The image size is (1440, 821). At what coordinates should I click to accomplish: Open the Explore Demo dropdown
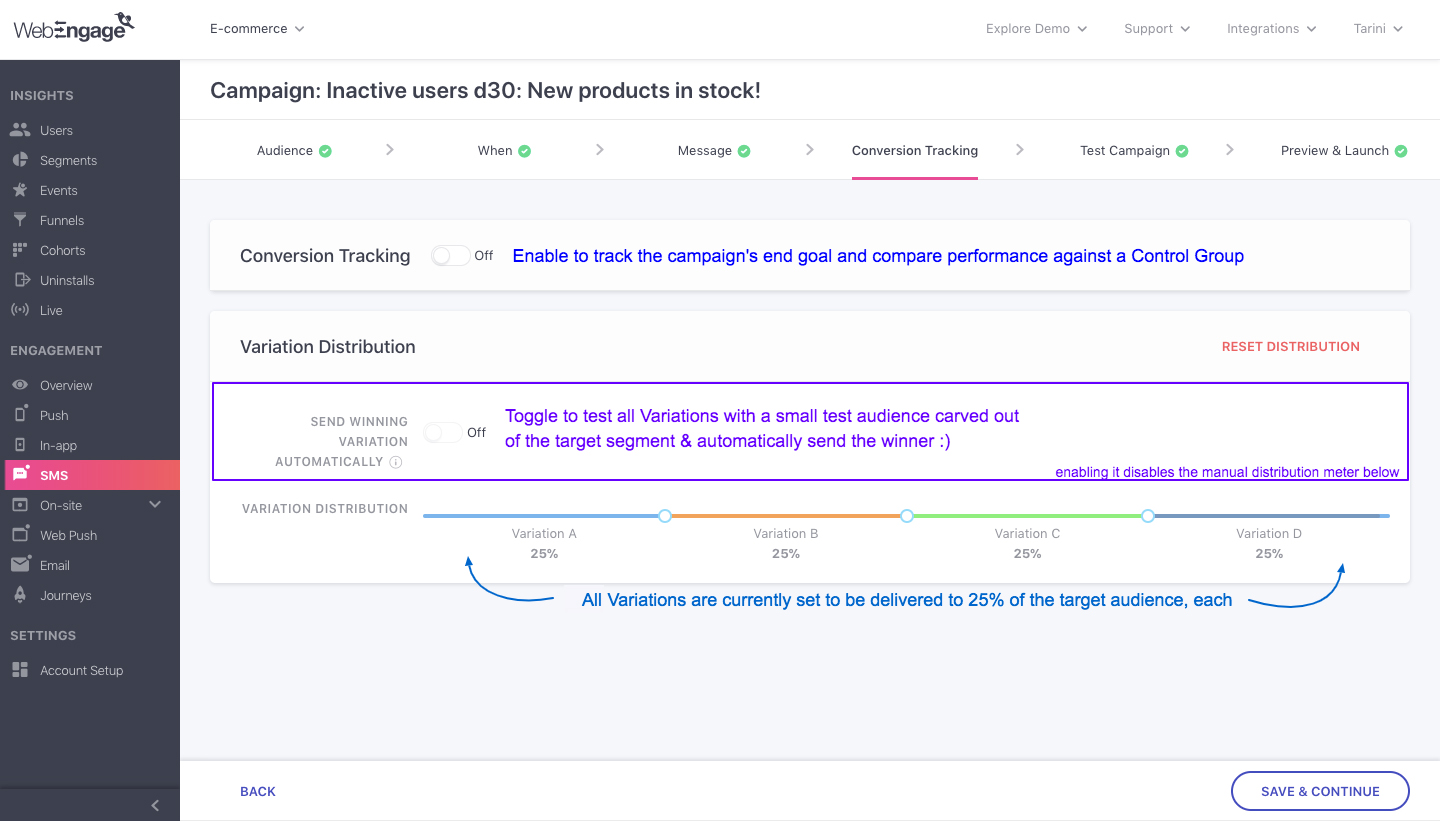click(1036, 29)
